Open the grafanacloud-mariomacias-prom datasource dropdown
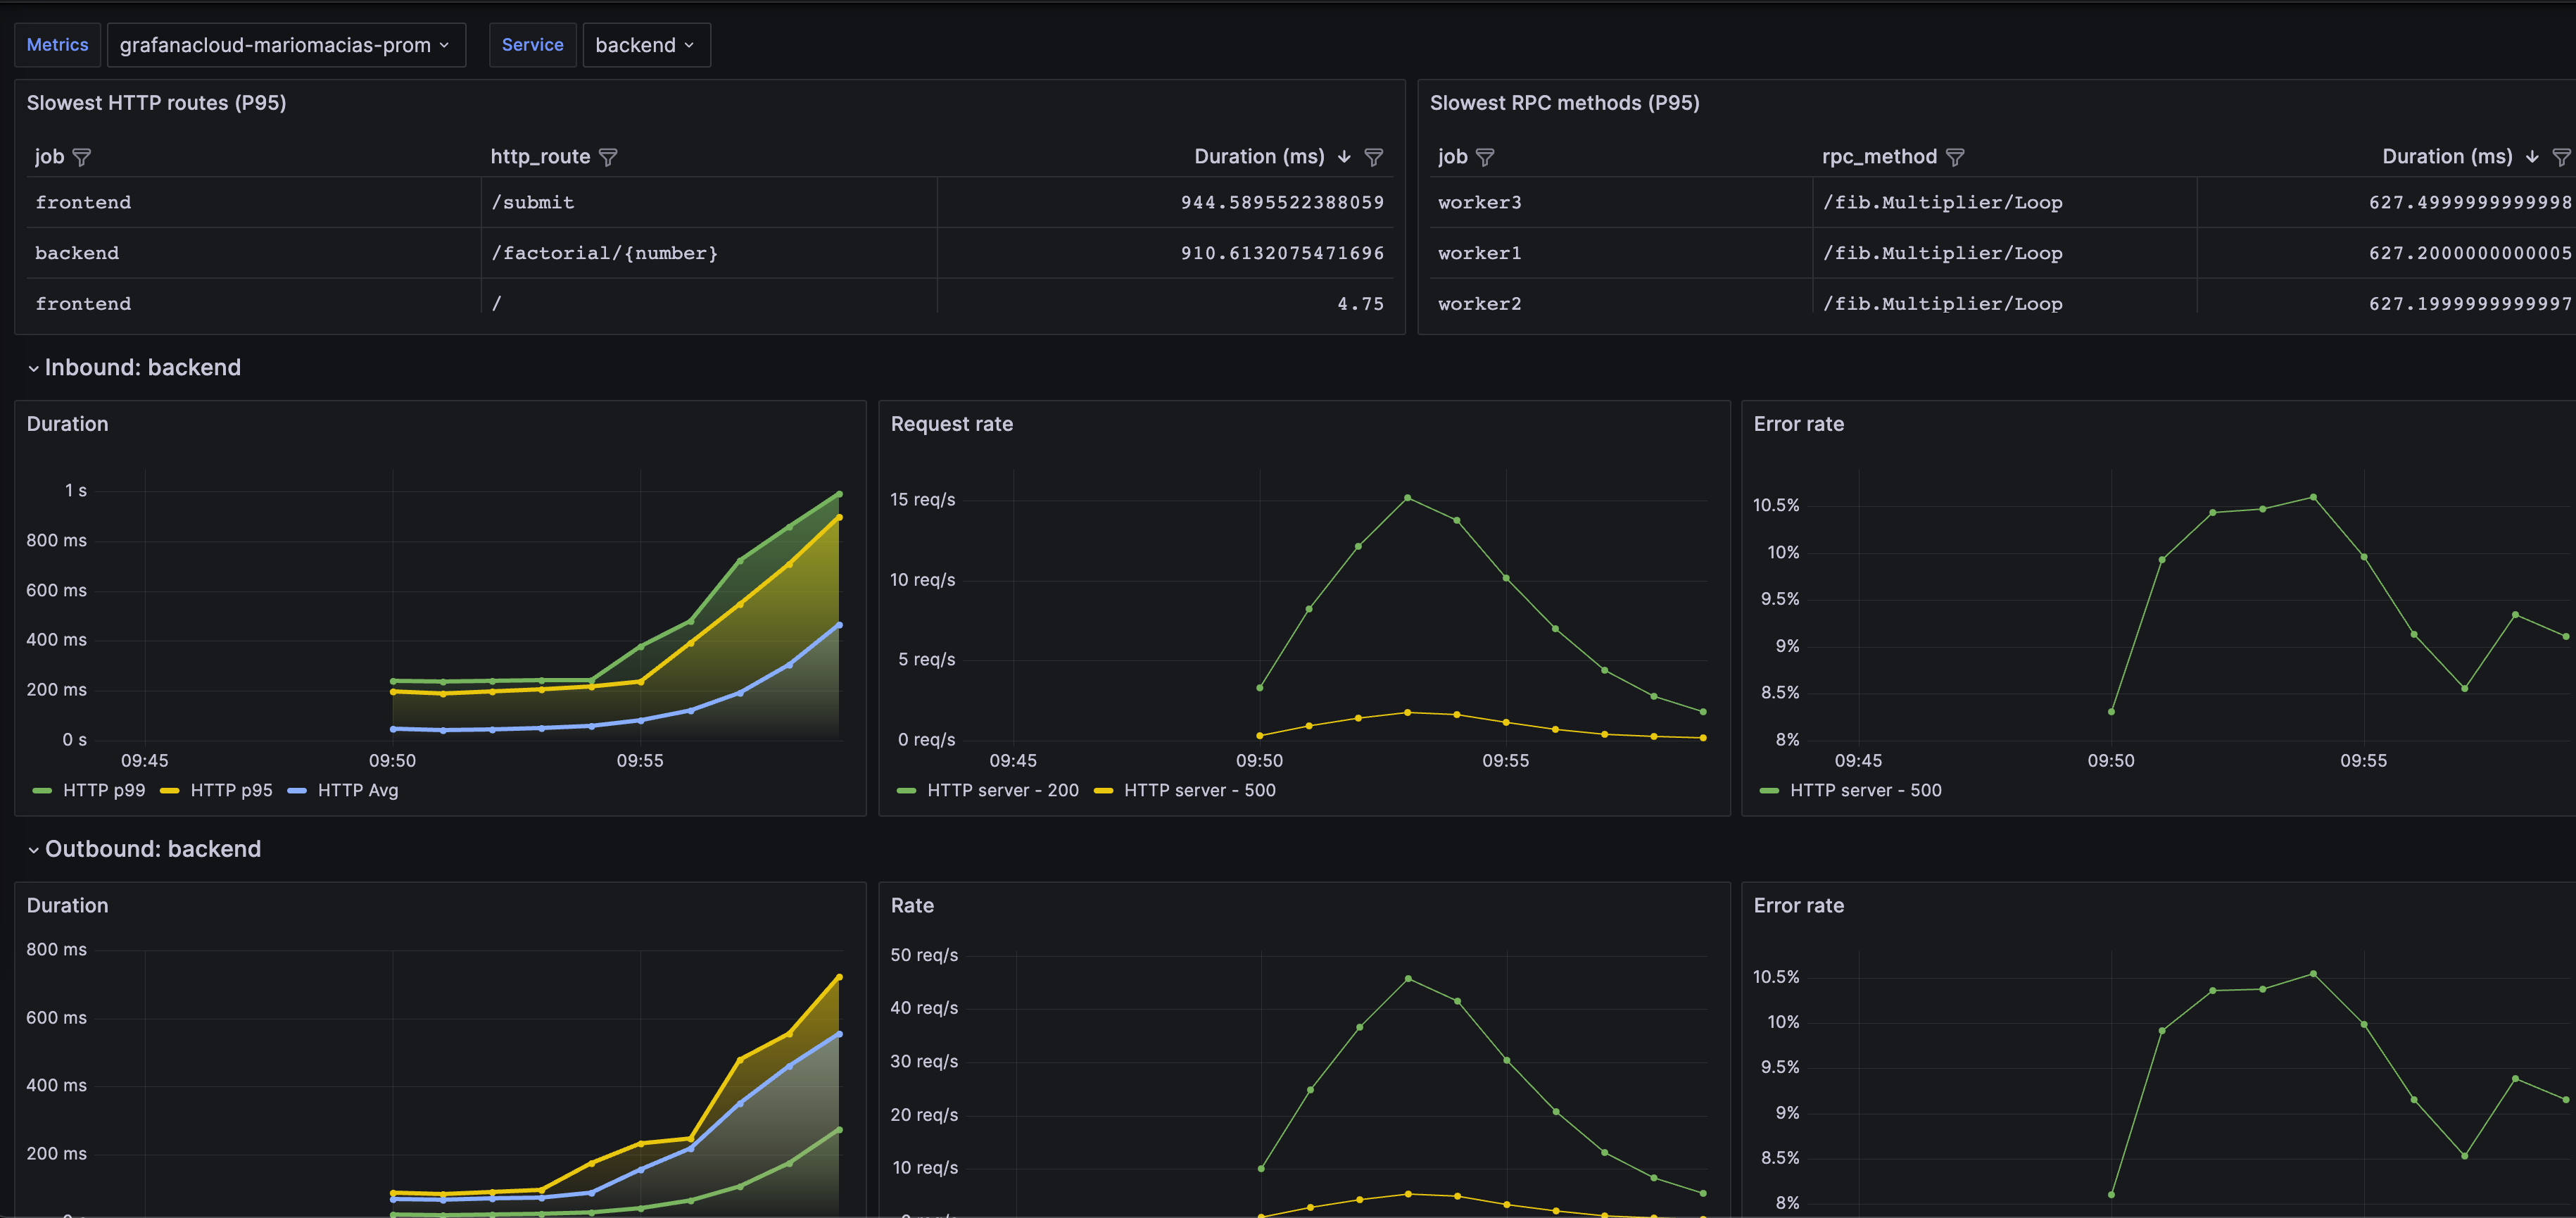 [x=285, y=45]
